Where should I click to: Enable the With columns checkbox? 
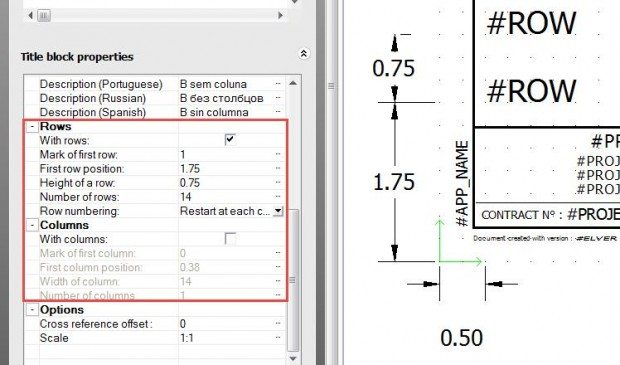230,238
